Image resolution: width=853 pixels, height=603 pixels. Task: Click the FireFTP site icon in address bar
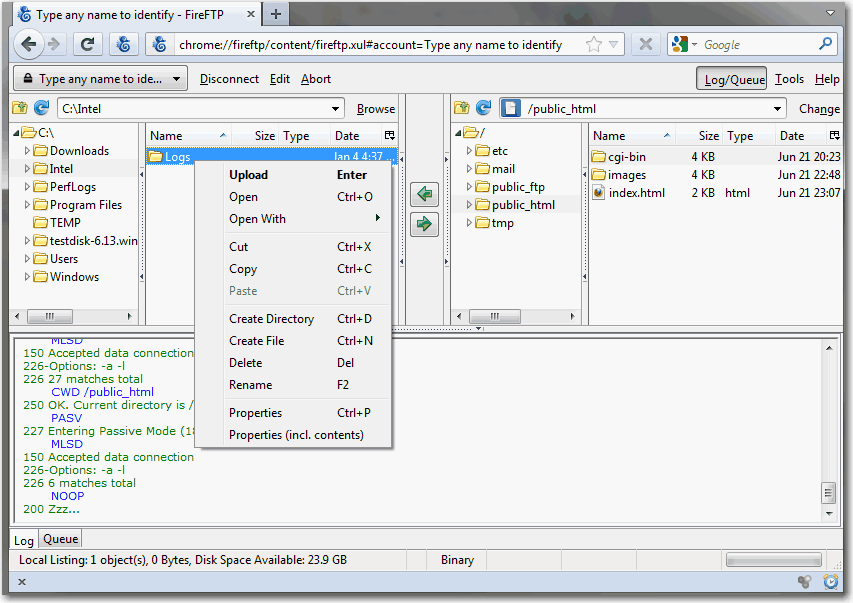(x=159, y=45)
